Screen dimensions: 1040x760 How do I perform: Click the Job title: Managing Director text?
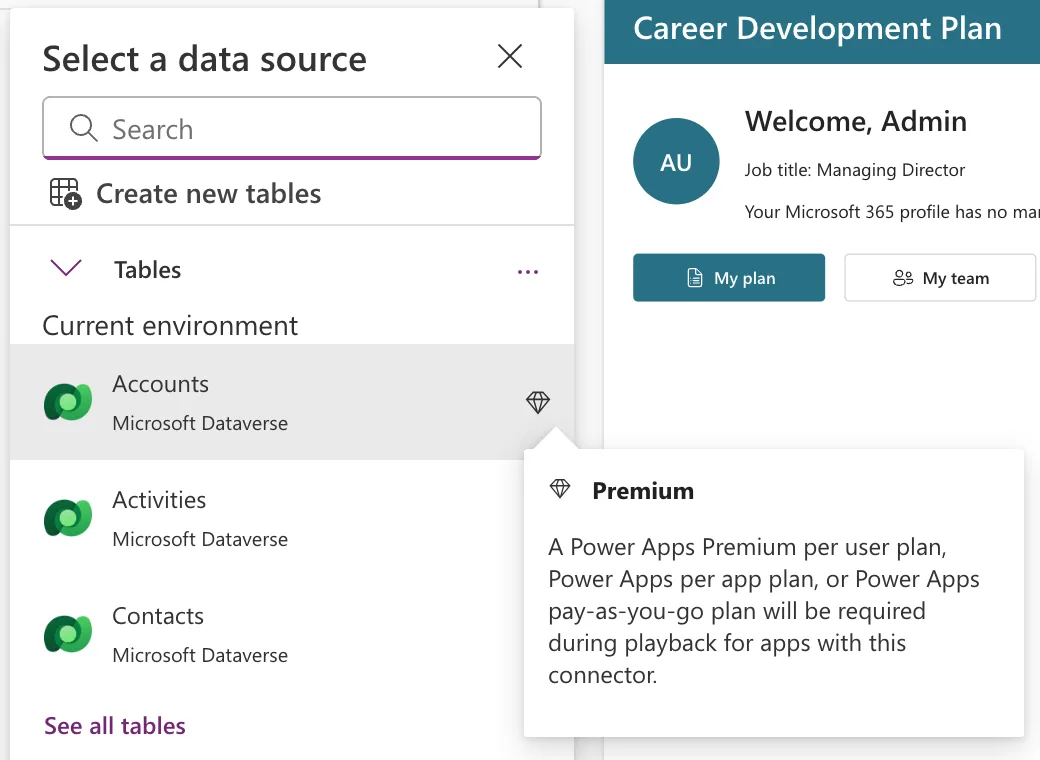[854, 170]
